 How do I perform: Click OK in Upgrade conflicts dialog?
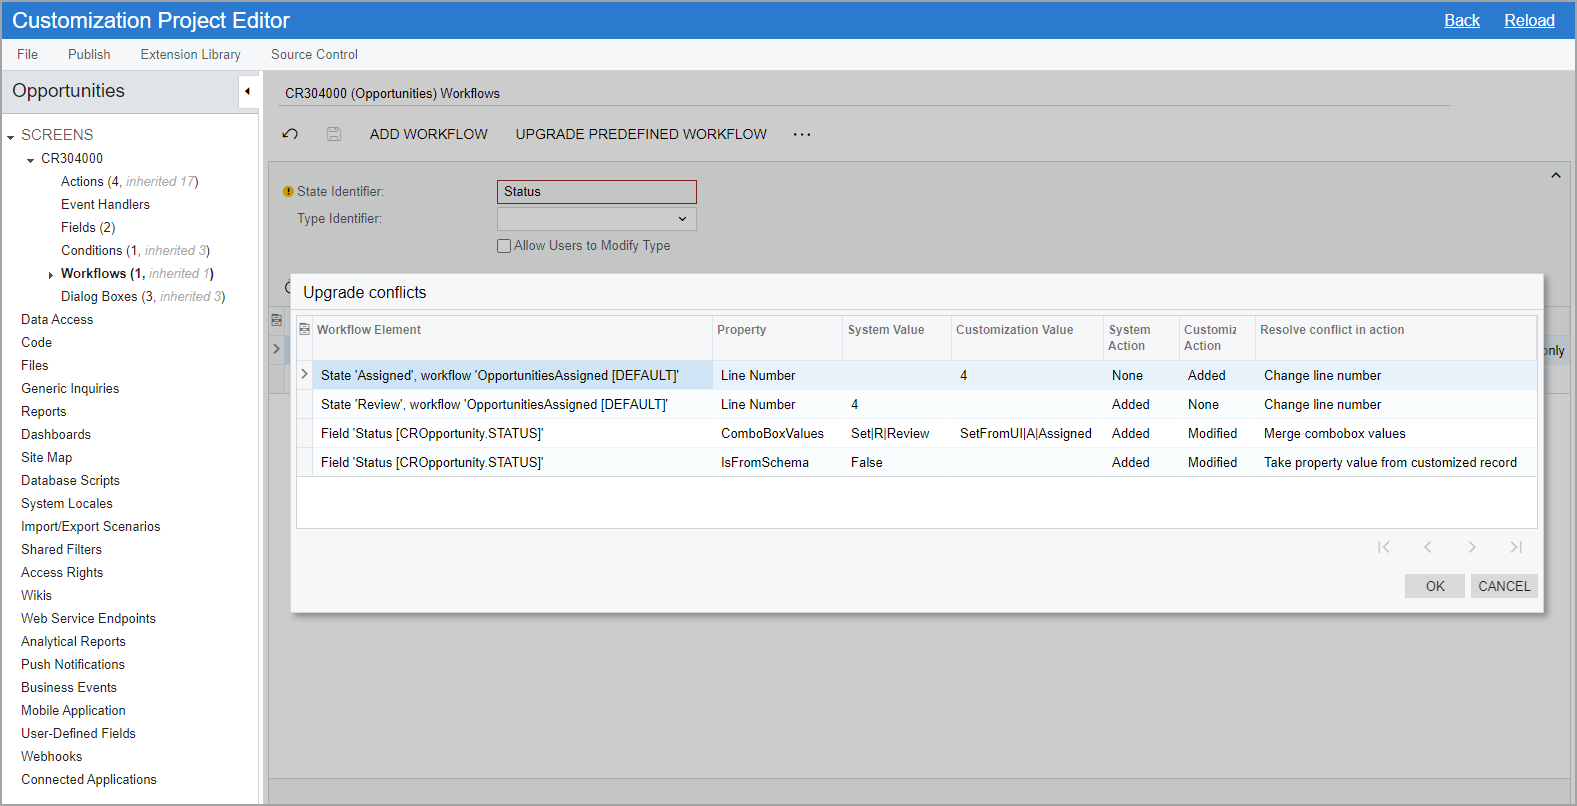click(1434, 586)
